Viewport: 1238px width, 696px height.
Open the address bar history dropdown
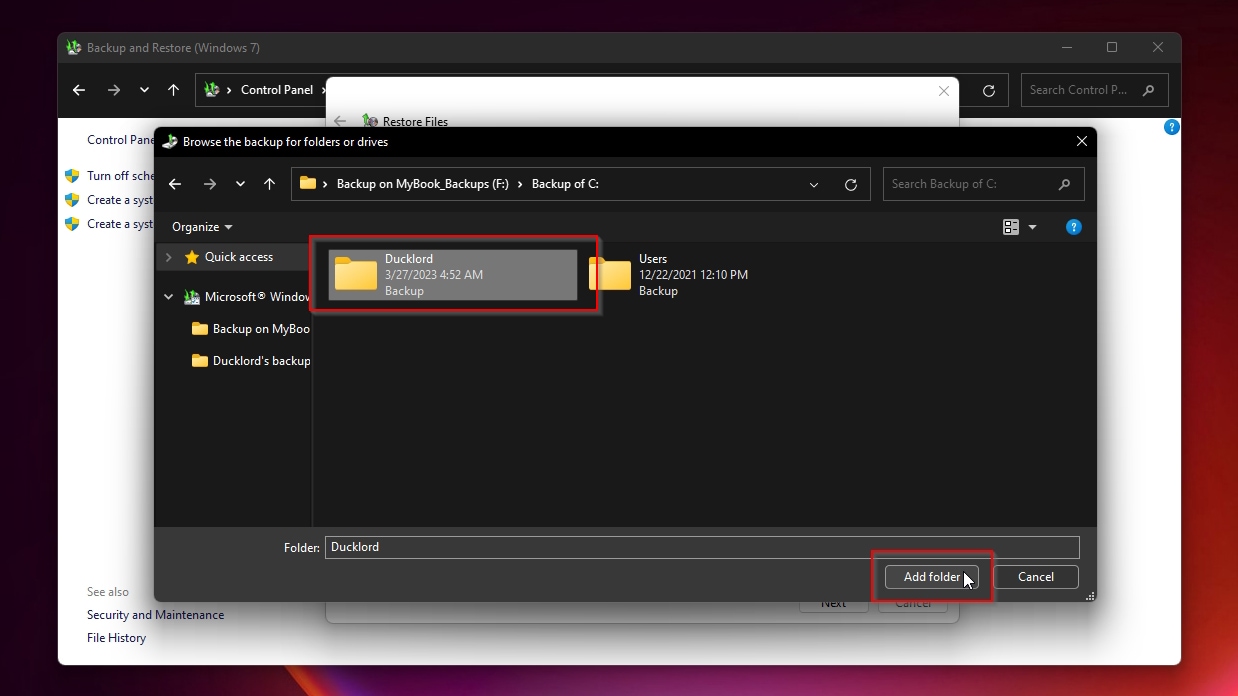814,184
